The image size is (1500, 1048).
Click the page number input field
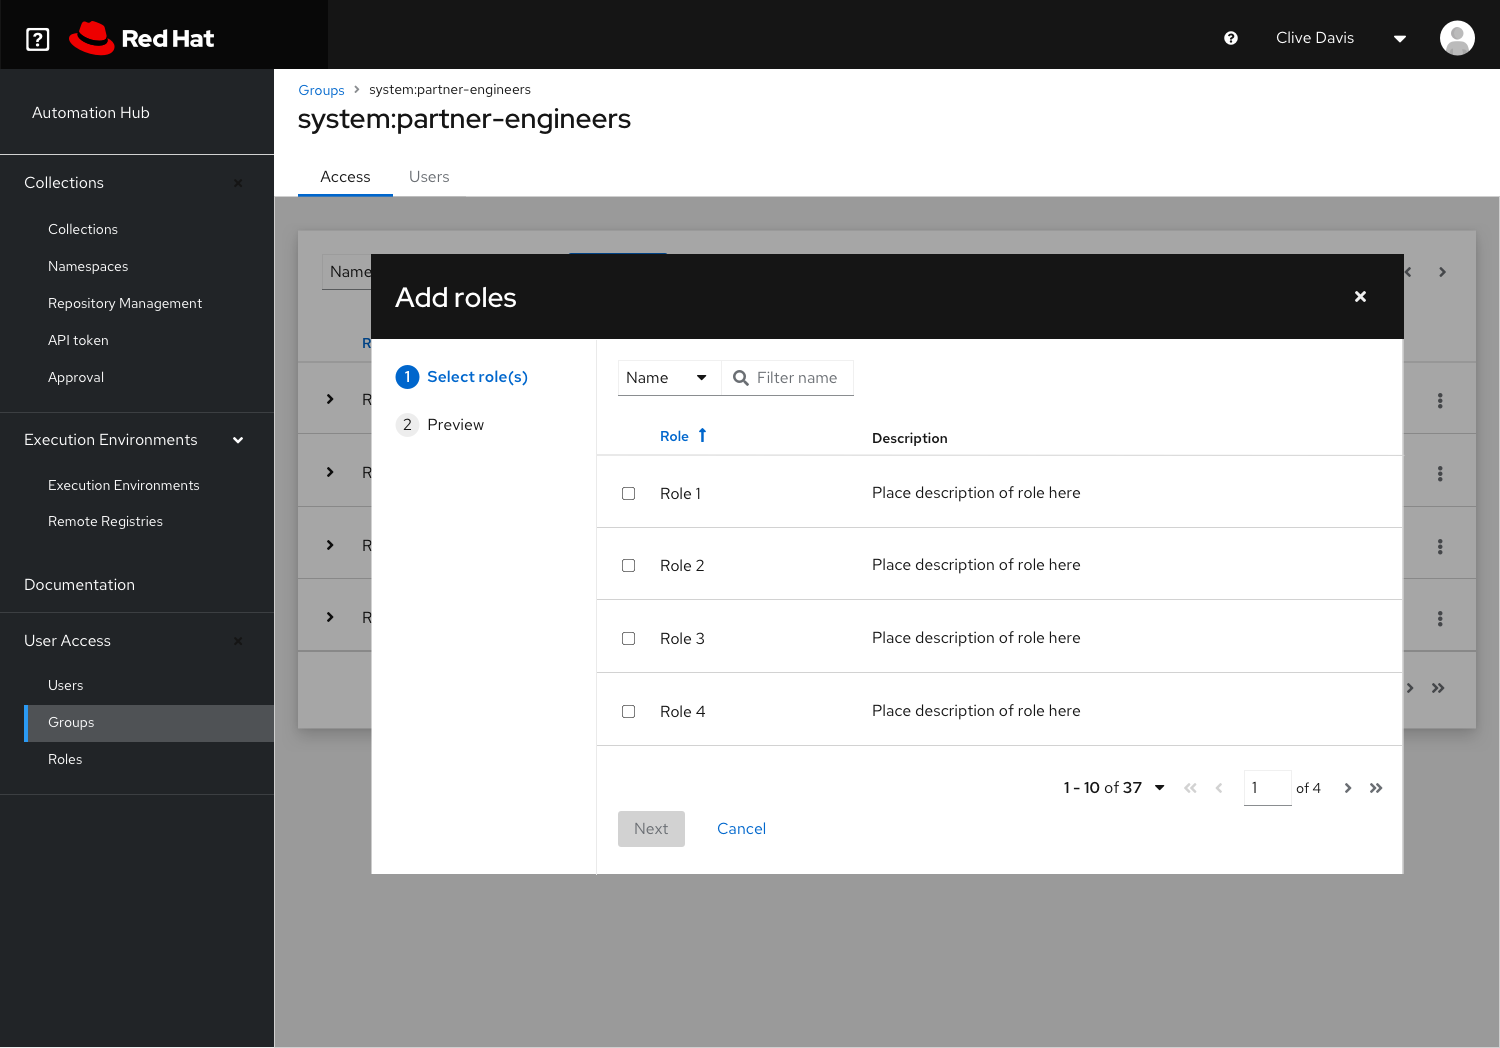pyautogui.click(x=1267, y=788)
